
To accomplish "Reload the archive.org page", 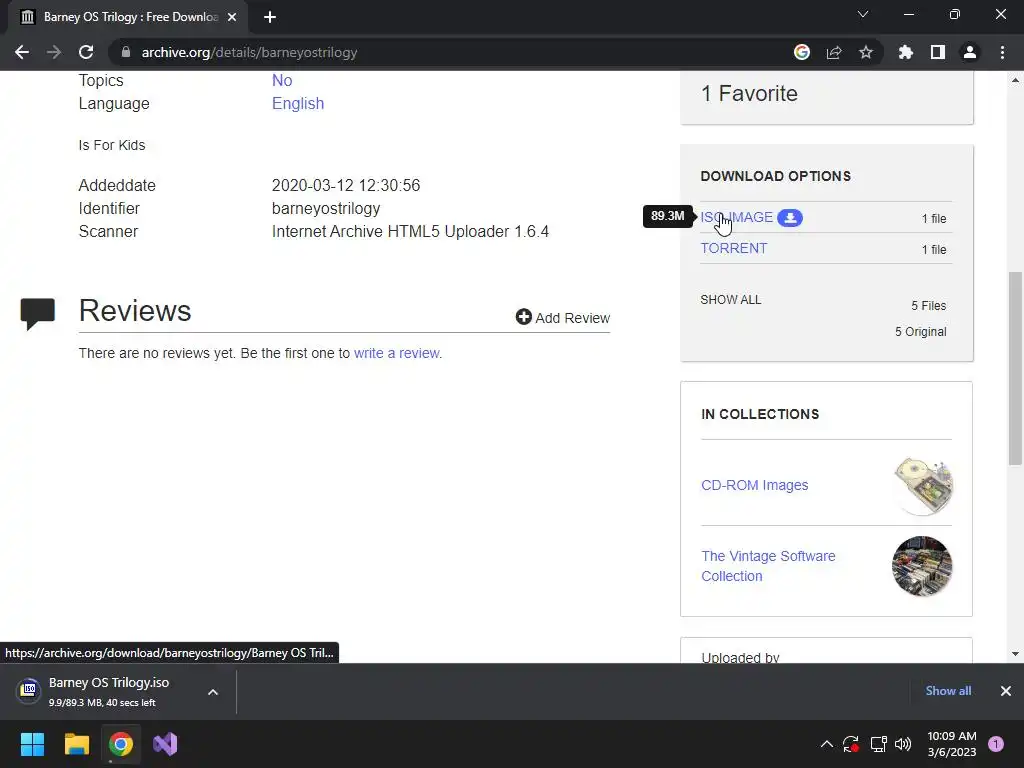I will 86,52.
